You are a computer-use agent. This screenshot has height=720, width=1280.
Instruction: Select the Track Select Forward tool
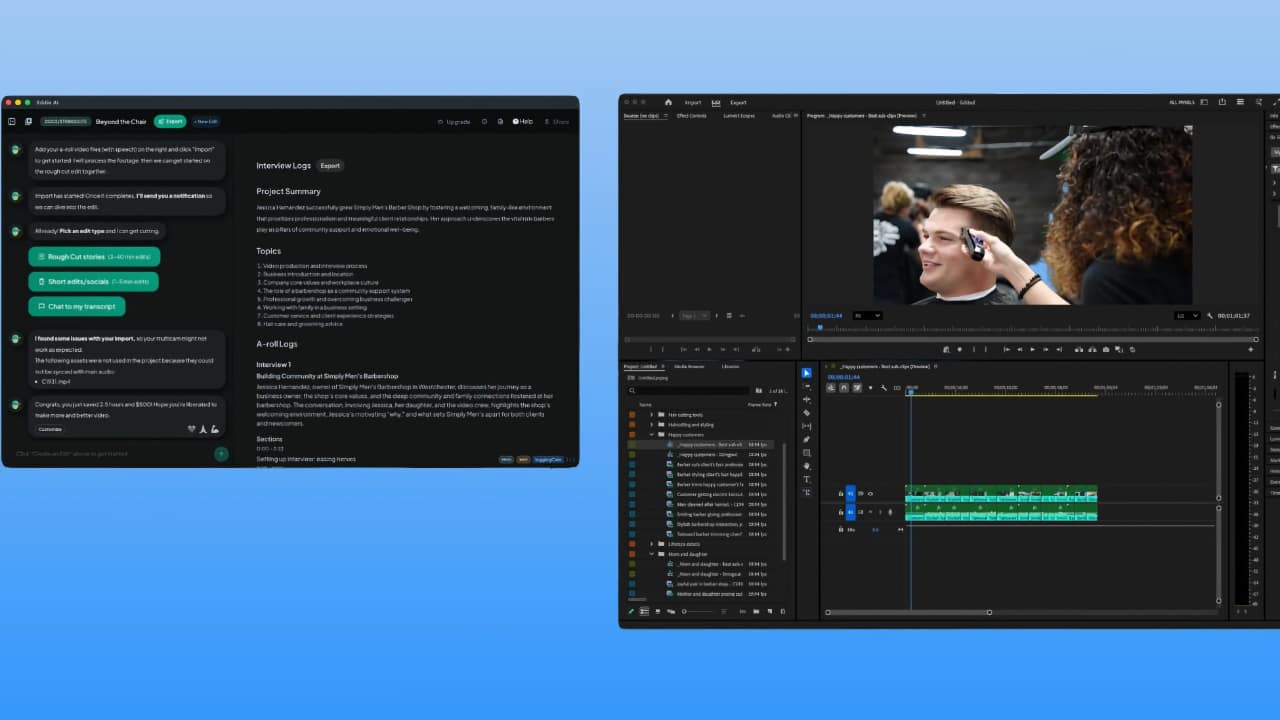(806, 387)
